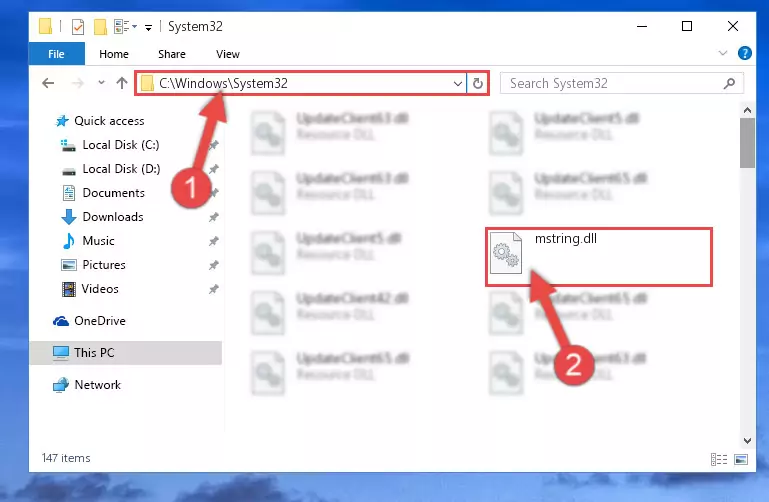This screenshot has height=502, width=769.
Task: Click the OneDrive cloud icon
Action: 61,321
